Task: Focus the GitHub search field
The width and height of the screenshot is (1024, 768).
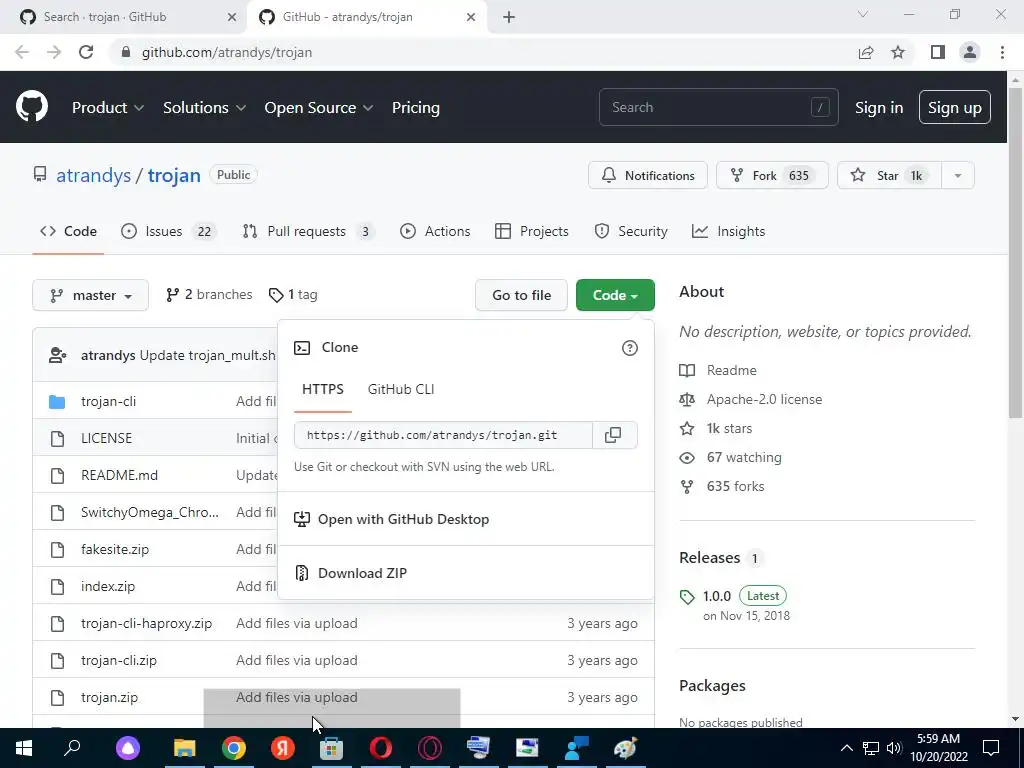Action: [718, 107]
